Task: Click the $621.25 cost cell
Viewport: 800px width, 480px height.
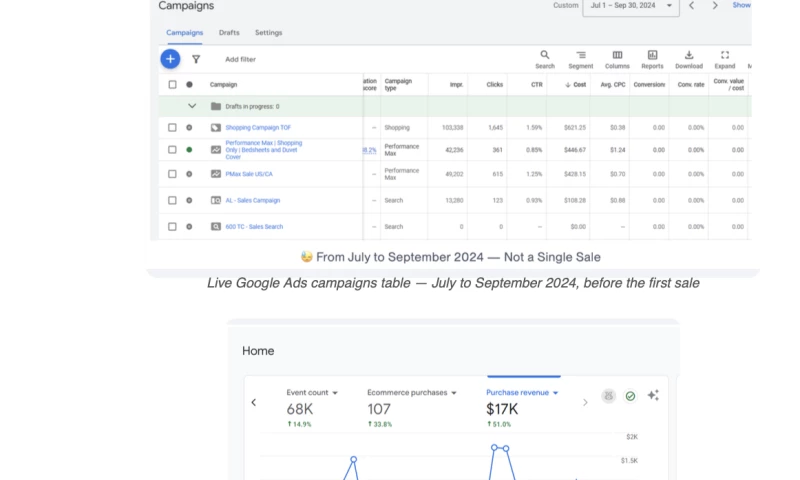Action: [575, 128]
